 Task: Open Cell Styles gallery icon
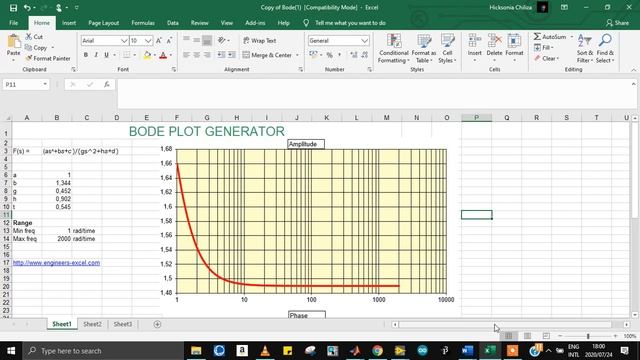(447, 41)
